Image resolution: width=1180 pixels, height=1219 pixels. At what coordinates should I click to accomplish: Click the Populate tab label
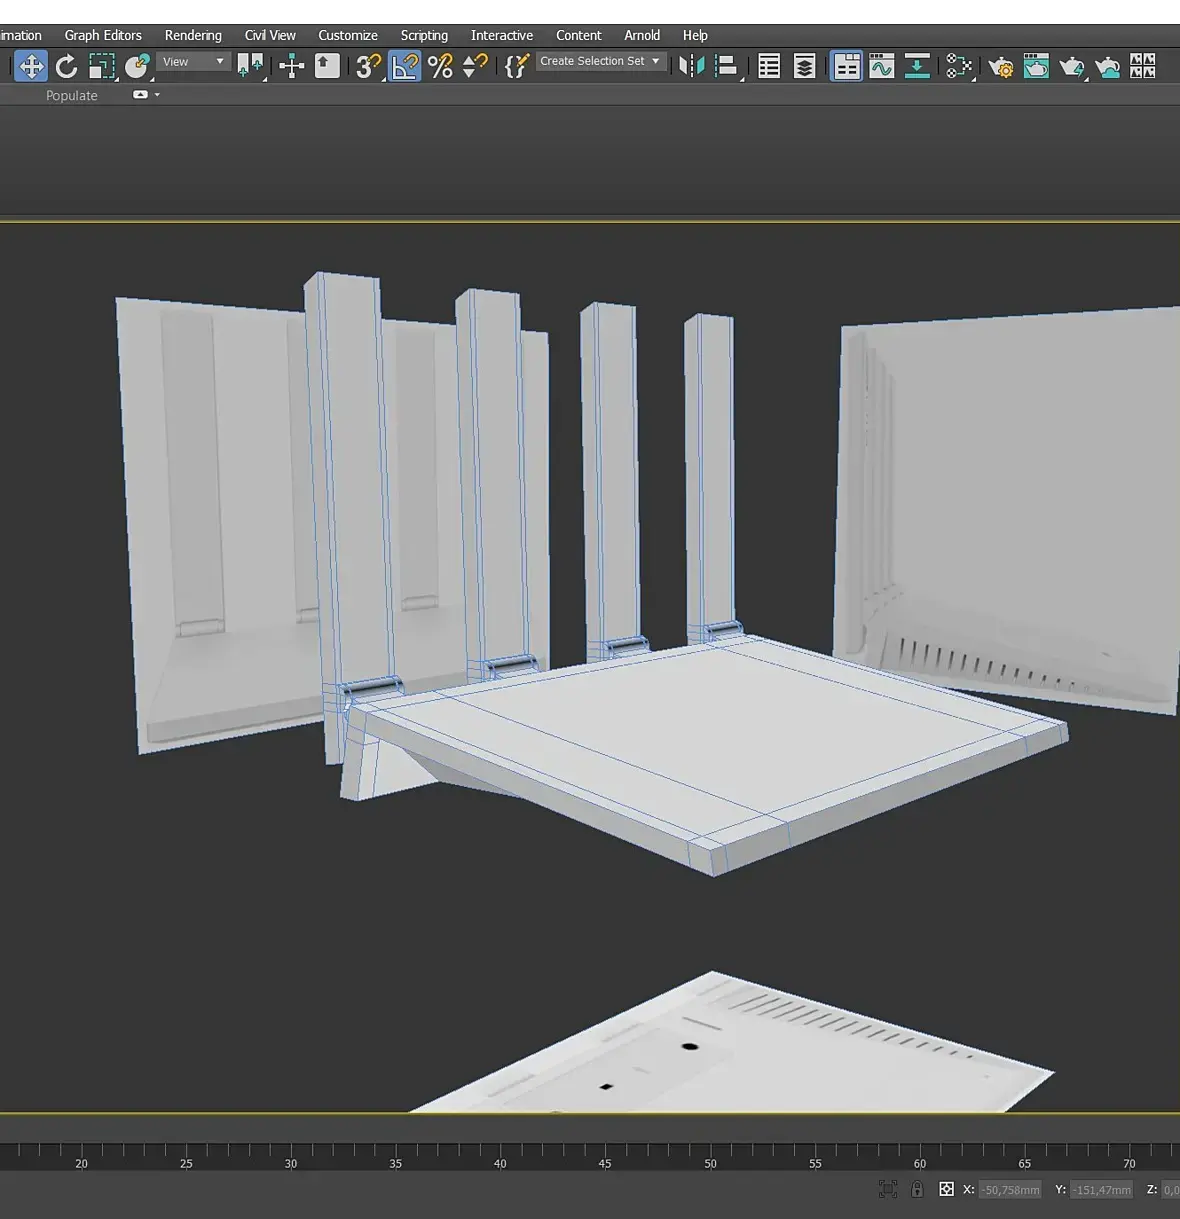pos(72,96)
